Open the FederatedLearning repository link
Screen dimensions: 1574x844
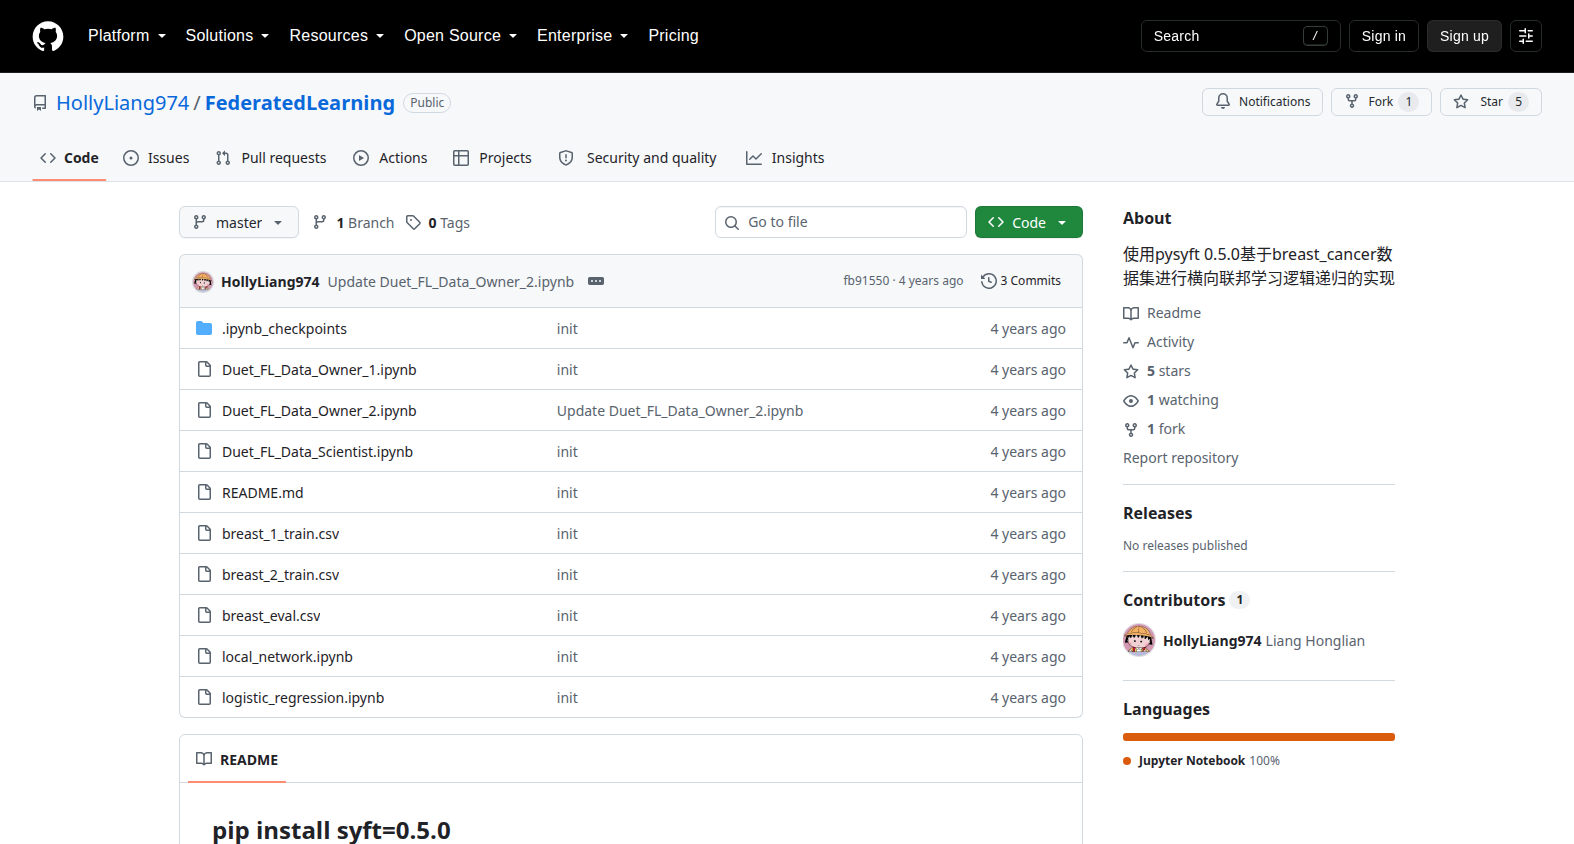coord(300,103)
